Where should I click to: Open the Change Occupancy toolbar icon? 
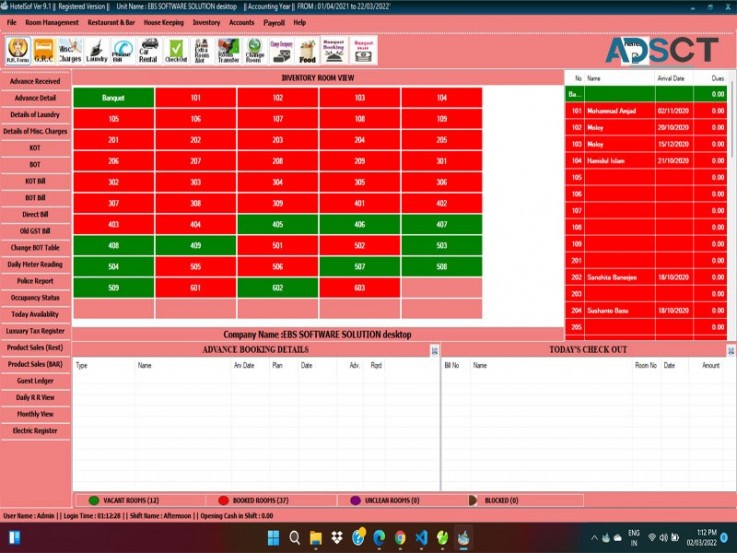click(281, 50)
